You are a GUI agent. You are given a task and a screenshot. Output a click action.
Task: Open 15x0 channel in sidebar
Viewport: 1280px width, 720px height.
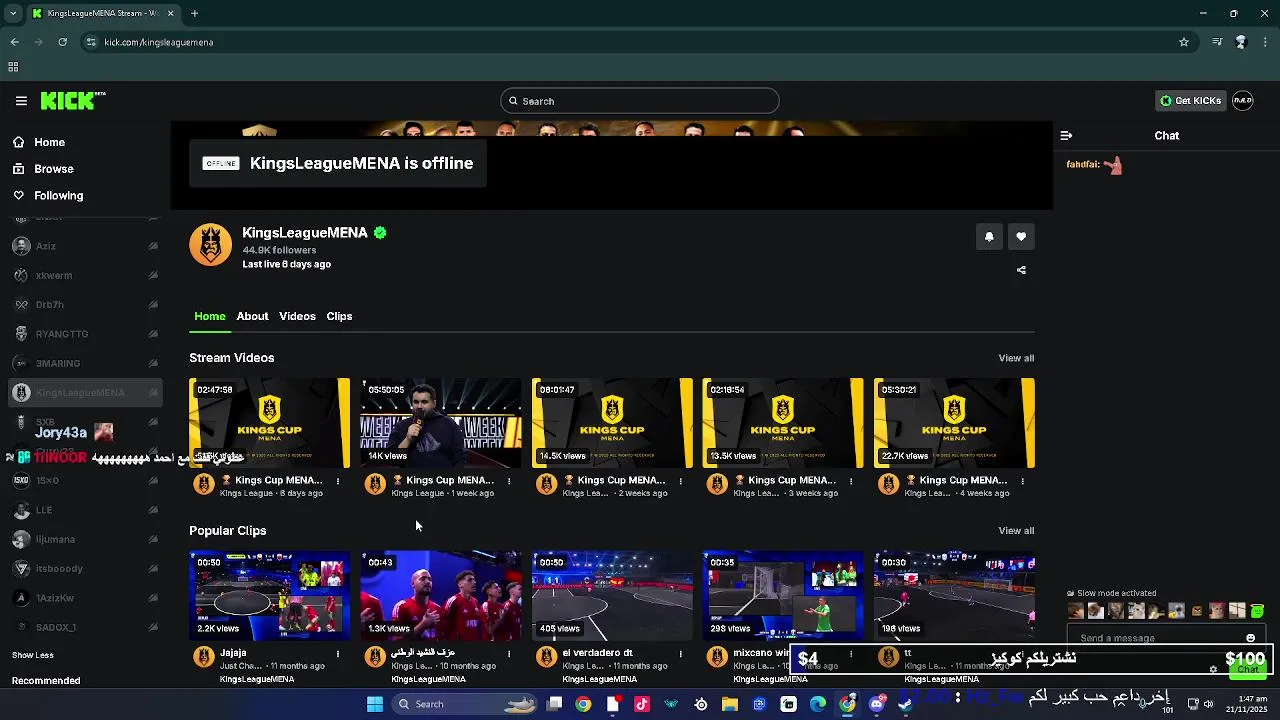click(x=85, y=481)
